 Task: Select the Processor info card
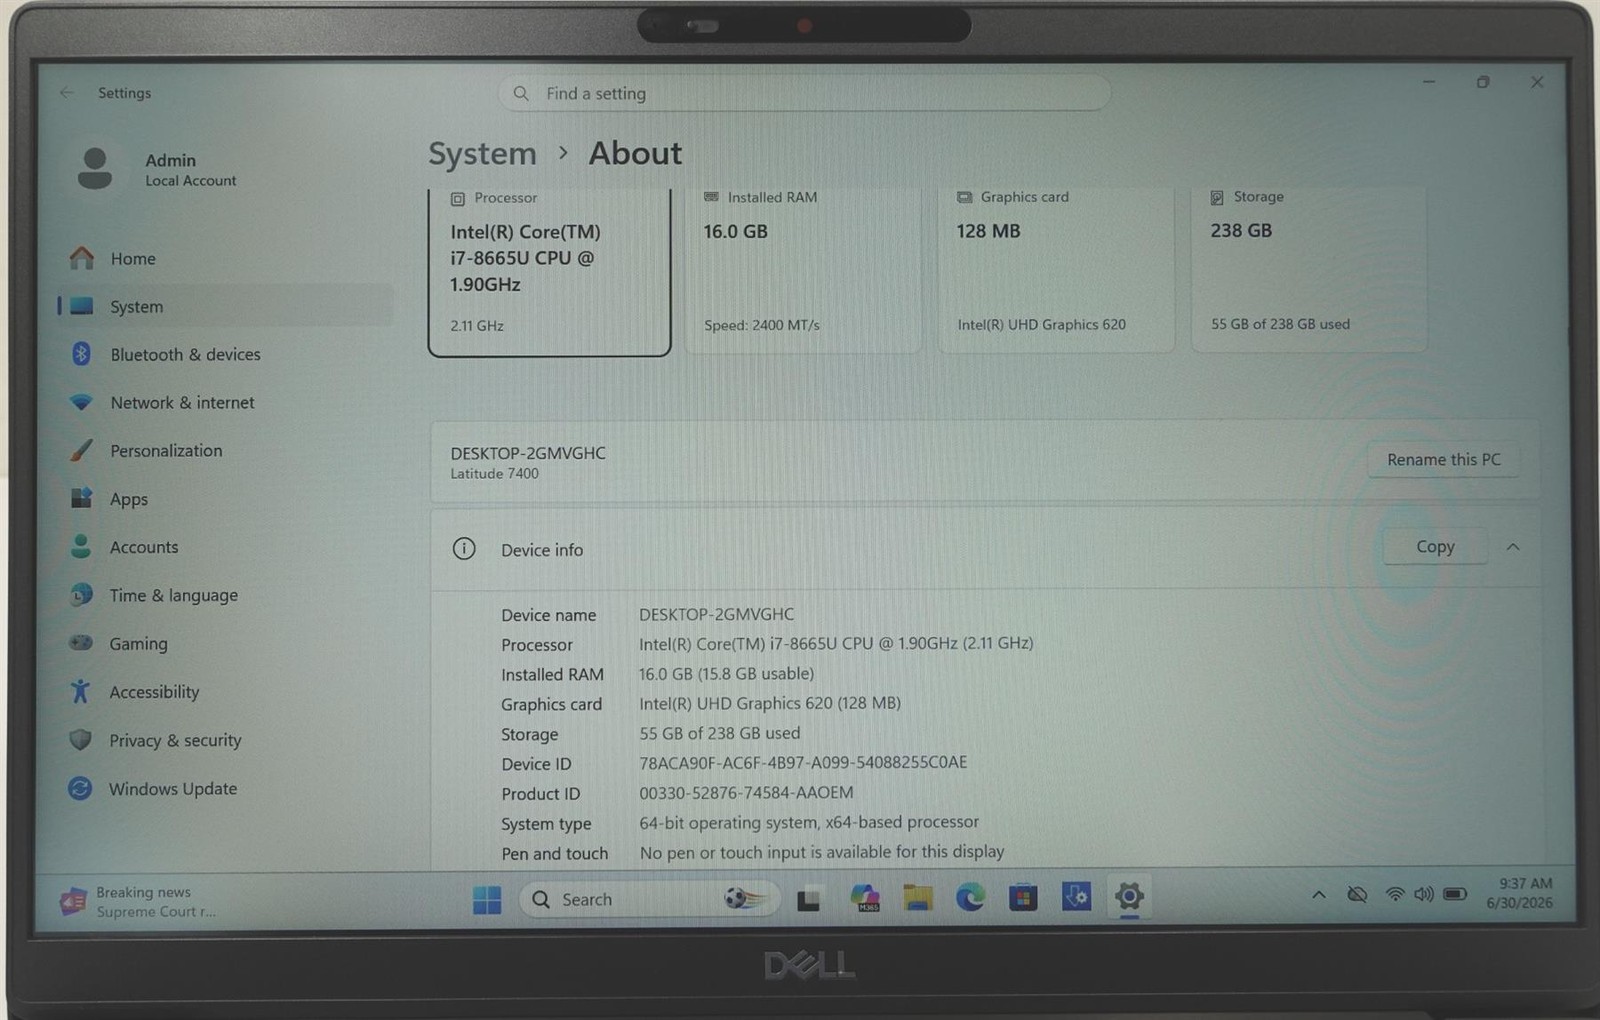click(549, 270)
